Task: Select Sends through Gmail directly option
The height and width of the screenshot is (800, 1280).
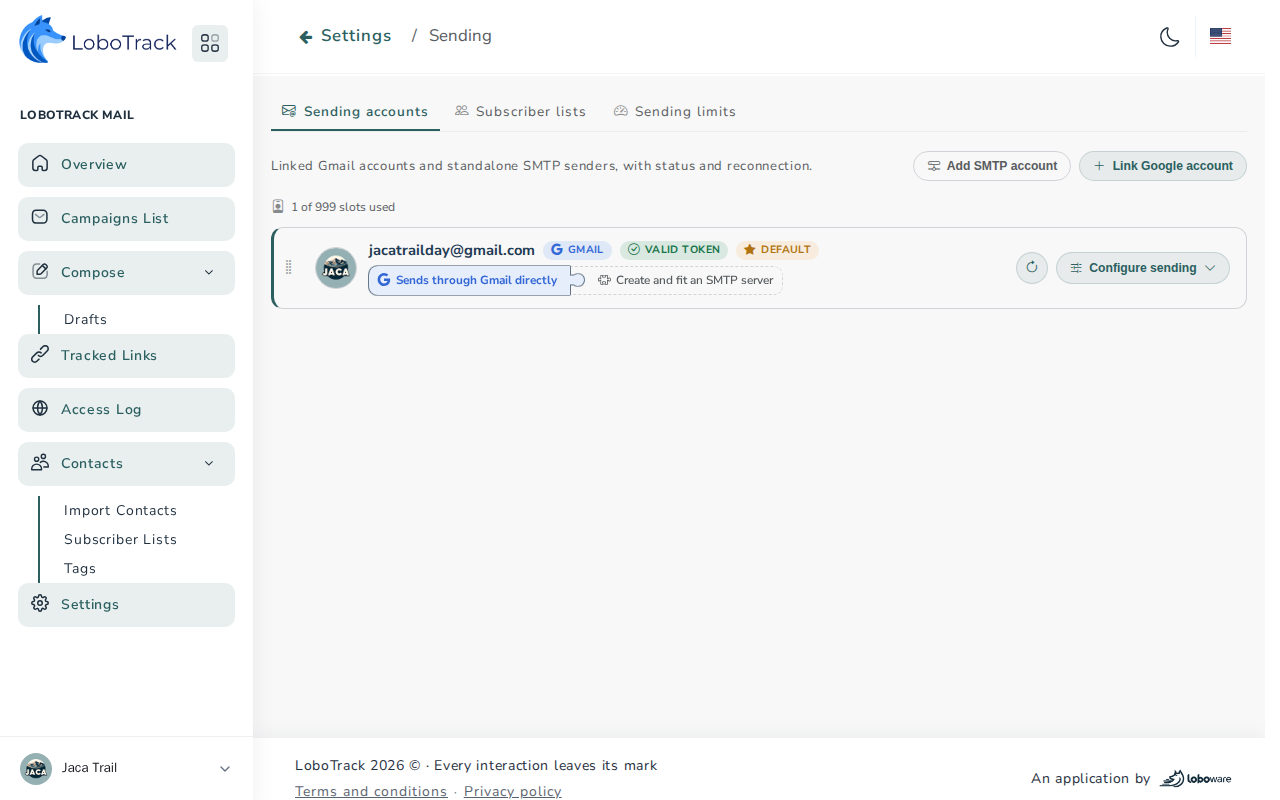Action: point(468,280)
